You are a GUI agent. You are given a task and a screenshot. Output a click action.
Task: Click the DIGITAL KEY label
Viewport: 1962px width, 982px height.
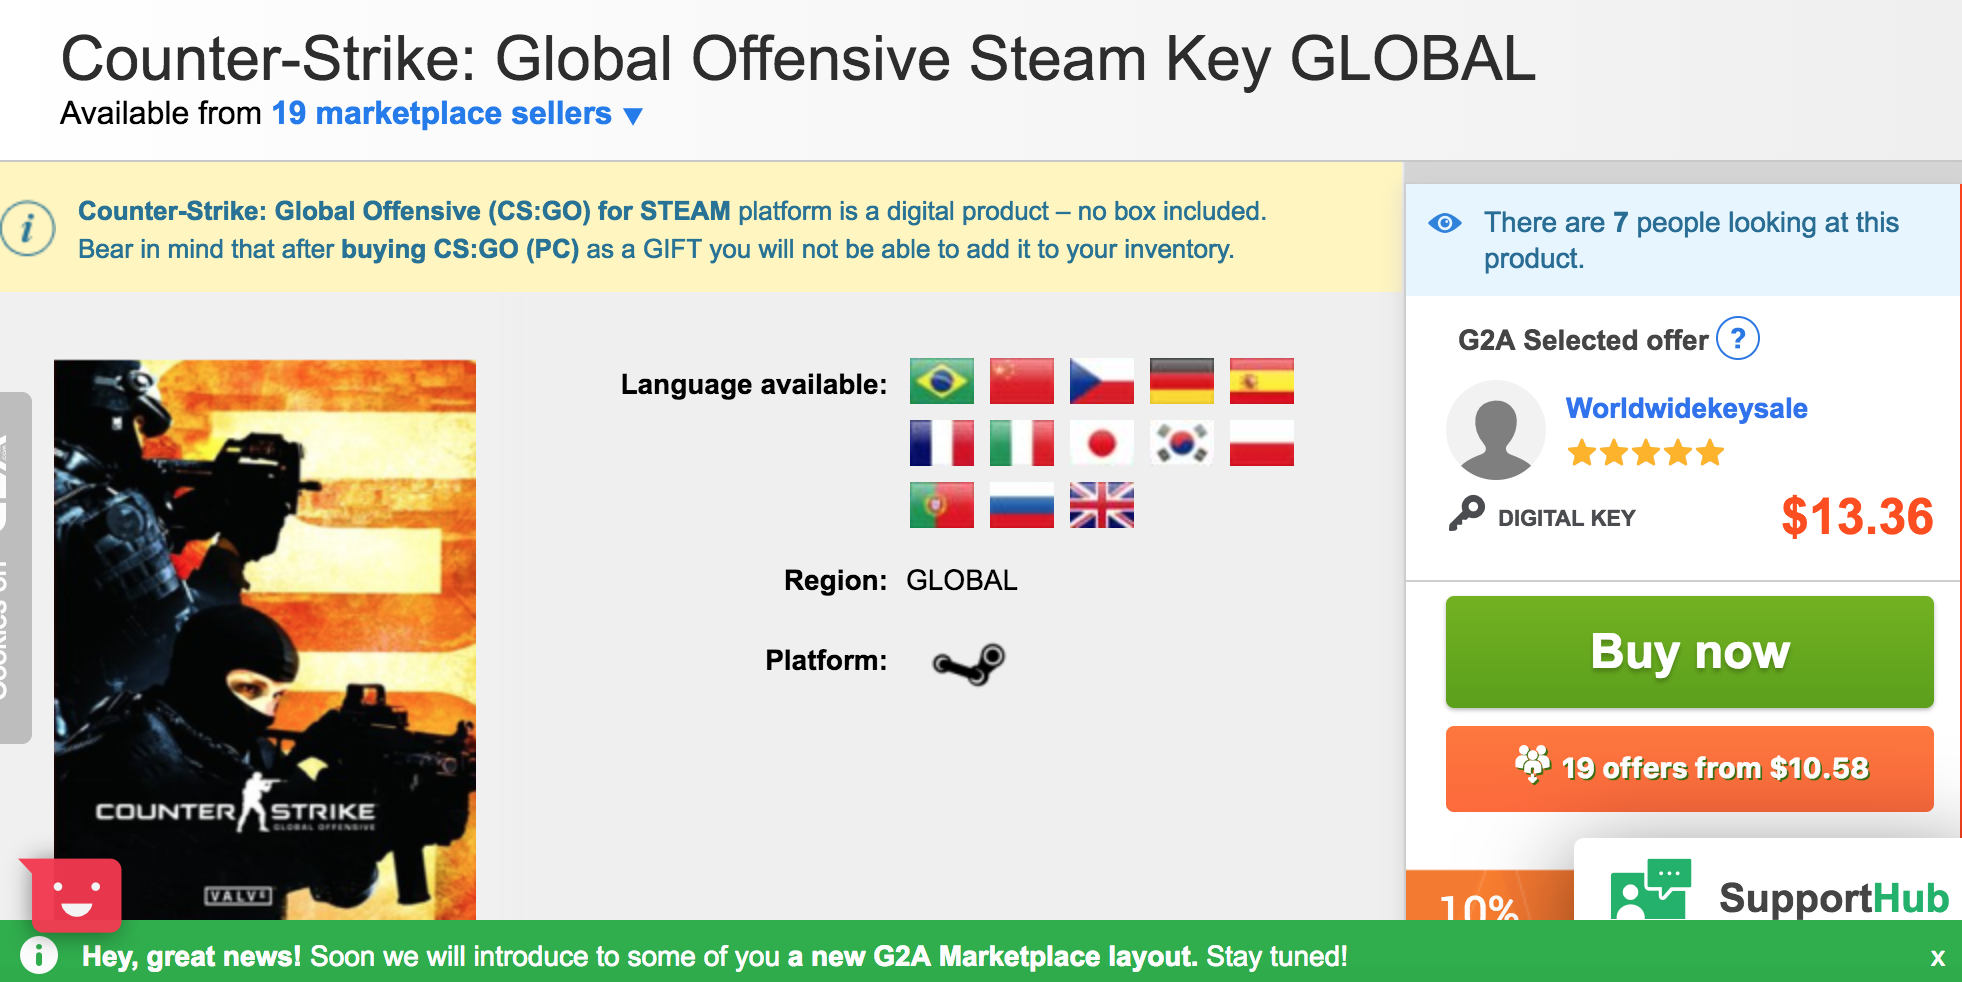[x=1566, y=518]
